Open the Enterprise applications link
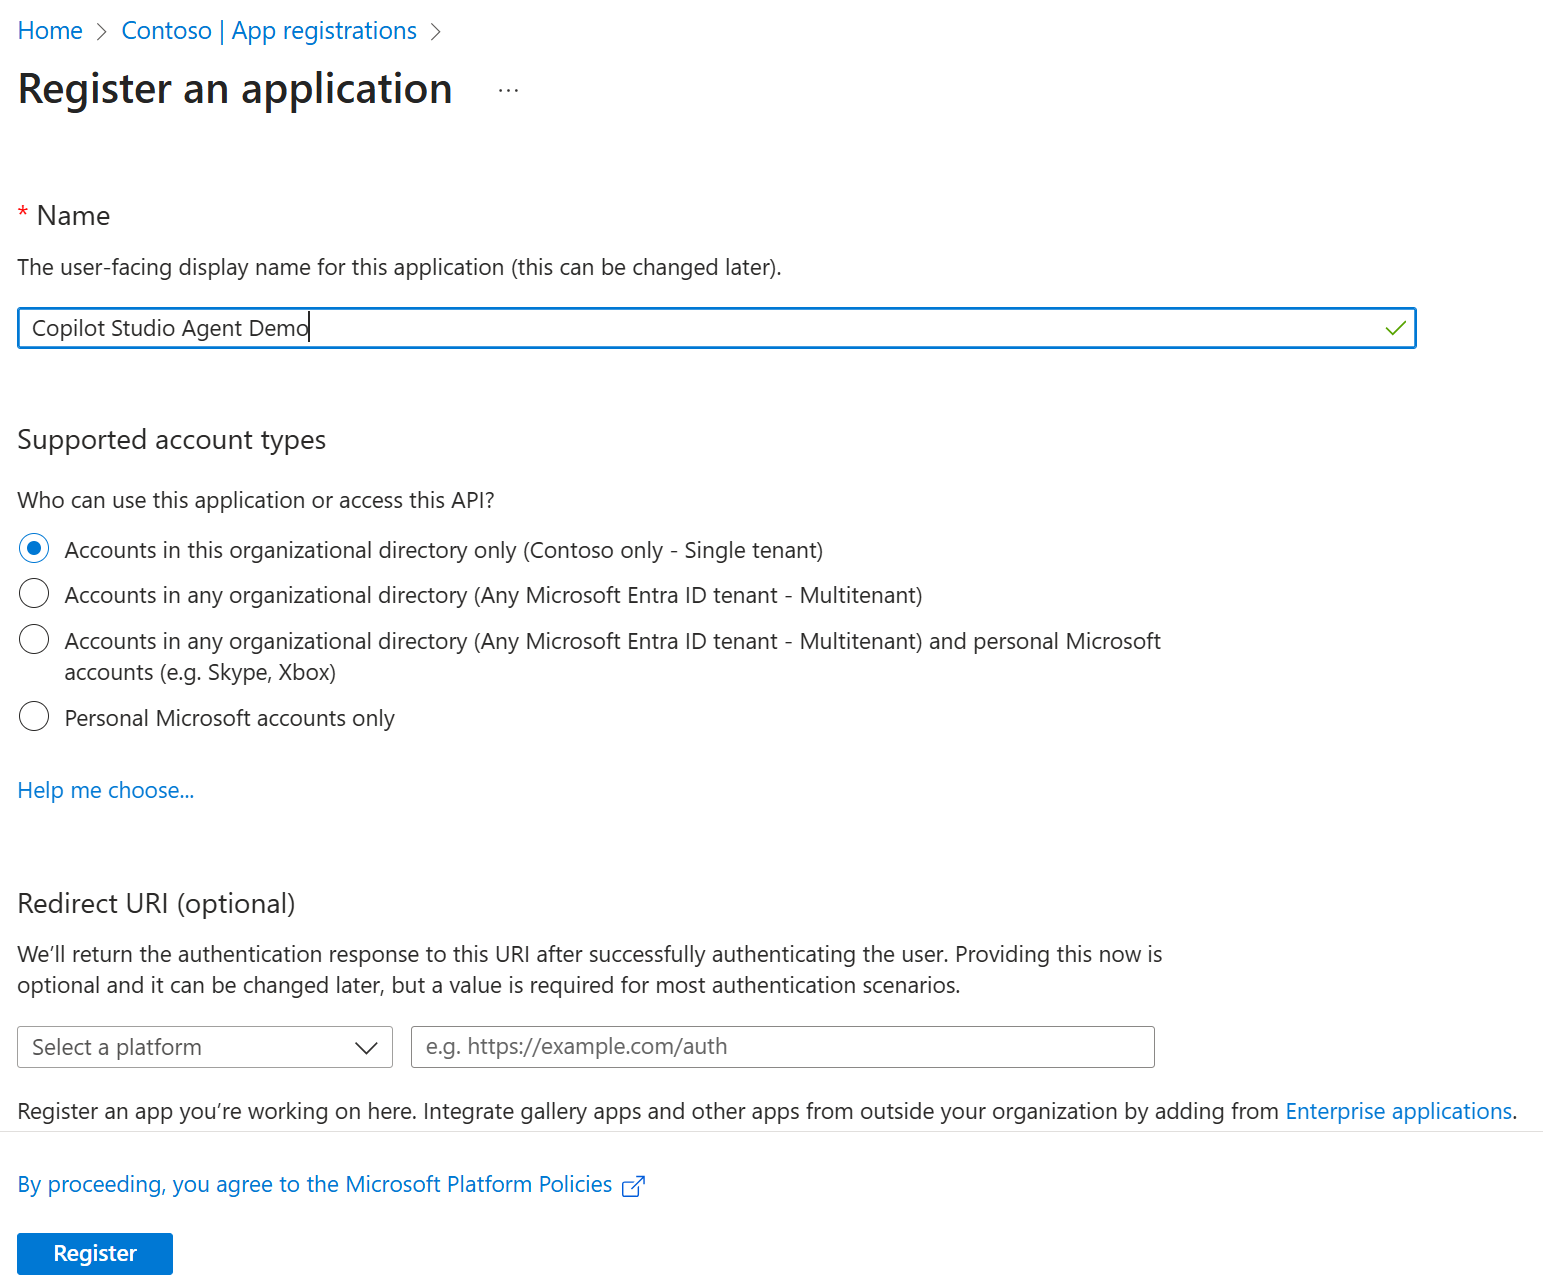 [1397, 1111]
